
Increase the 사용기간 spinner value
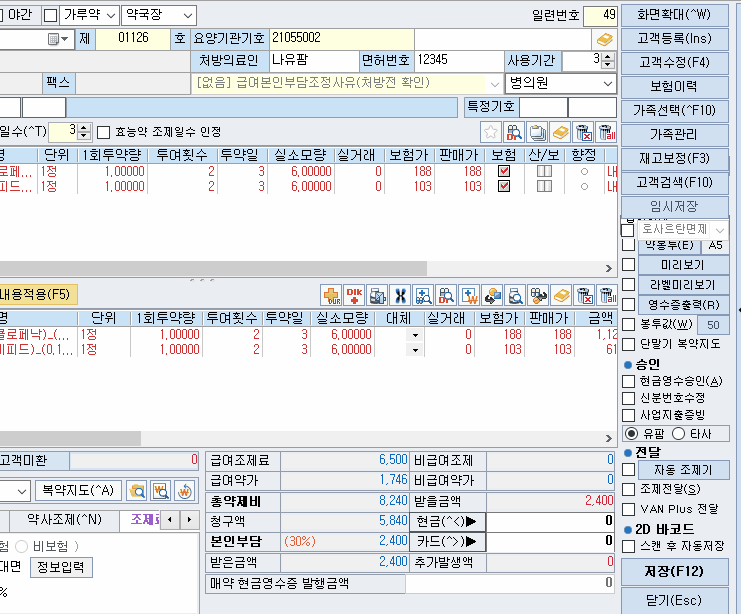609,57
